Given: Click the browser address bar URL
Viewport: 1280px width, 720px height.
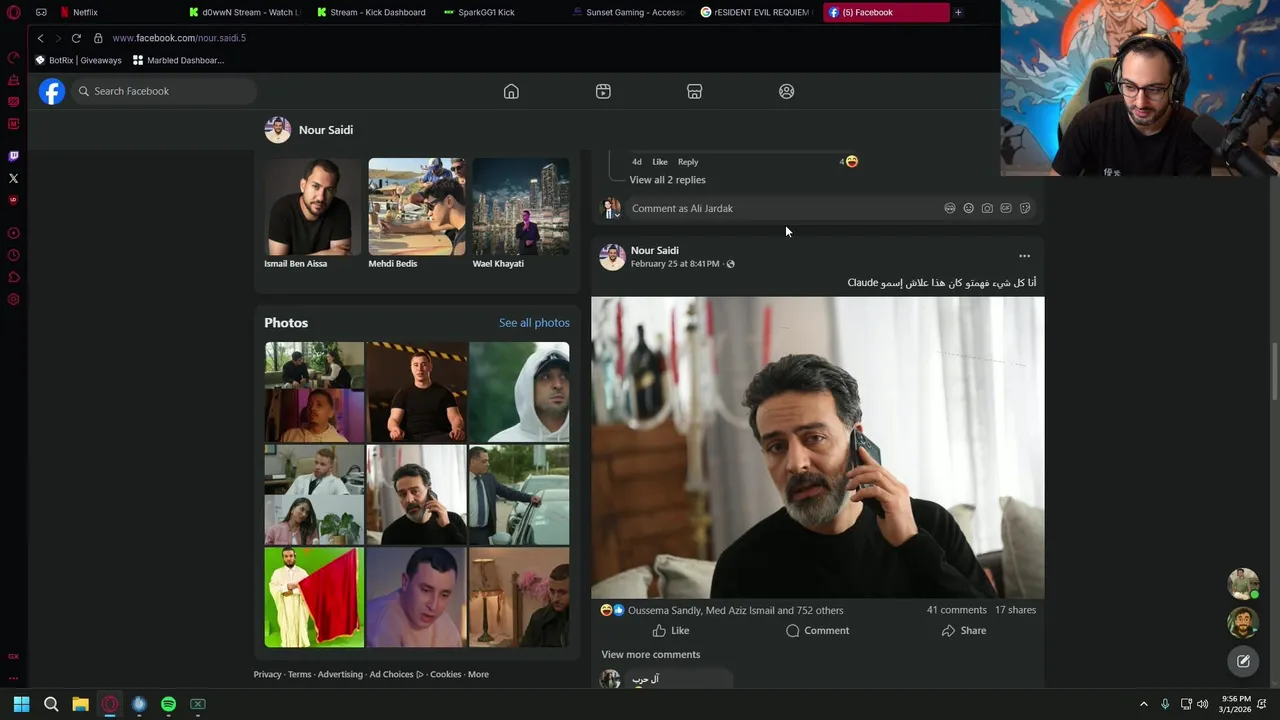Looking at the screenshot, I should [179, 38].
